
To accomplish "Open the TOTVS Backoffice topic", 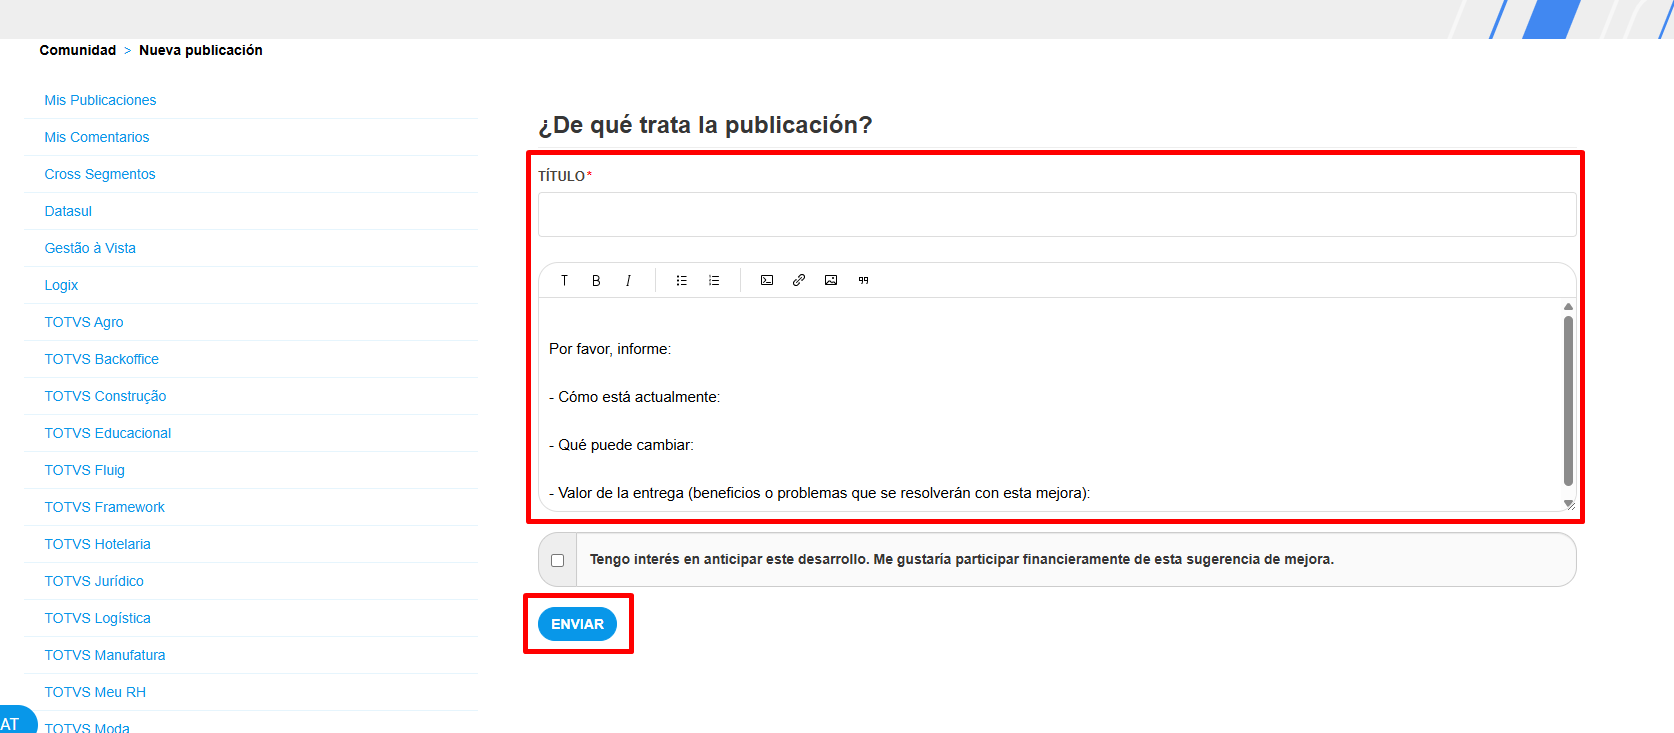I will tap(102, 359).
